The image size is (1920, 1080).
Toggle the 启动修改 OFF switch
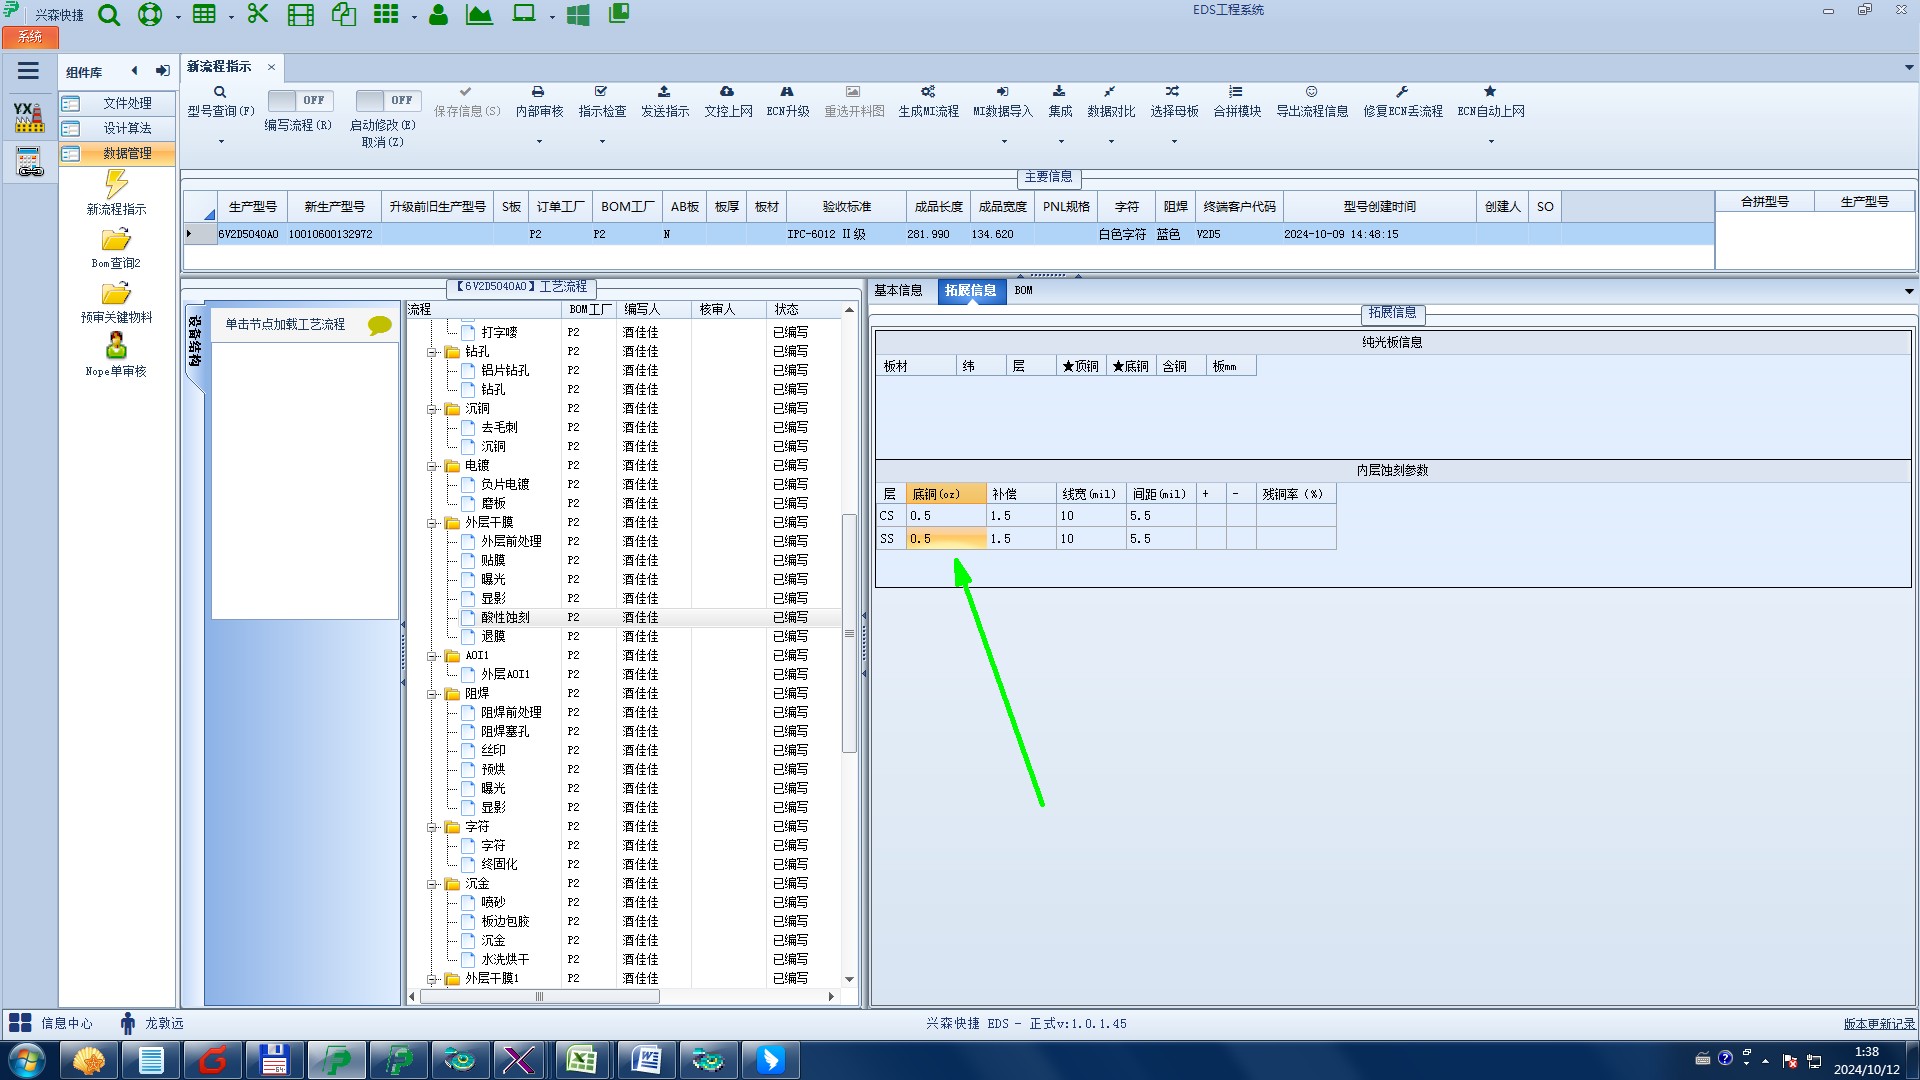[x=387, y=101]
